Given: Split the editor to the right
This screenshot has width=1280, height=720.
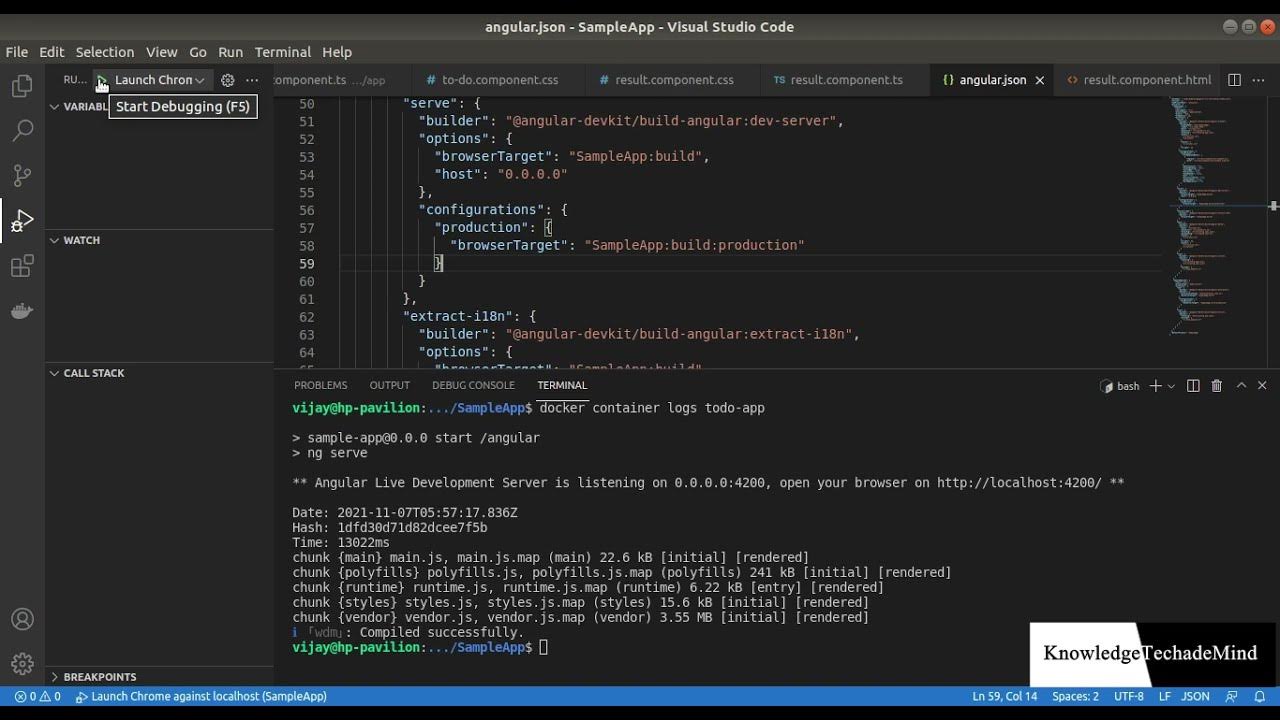Looking at the screenshot, I should pos(1234,80).
